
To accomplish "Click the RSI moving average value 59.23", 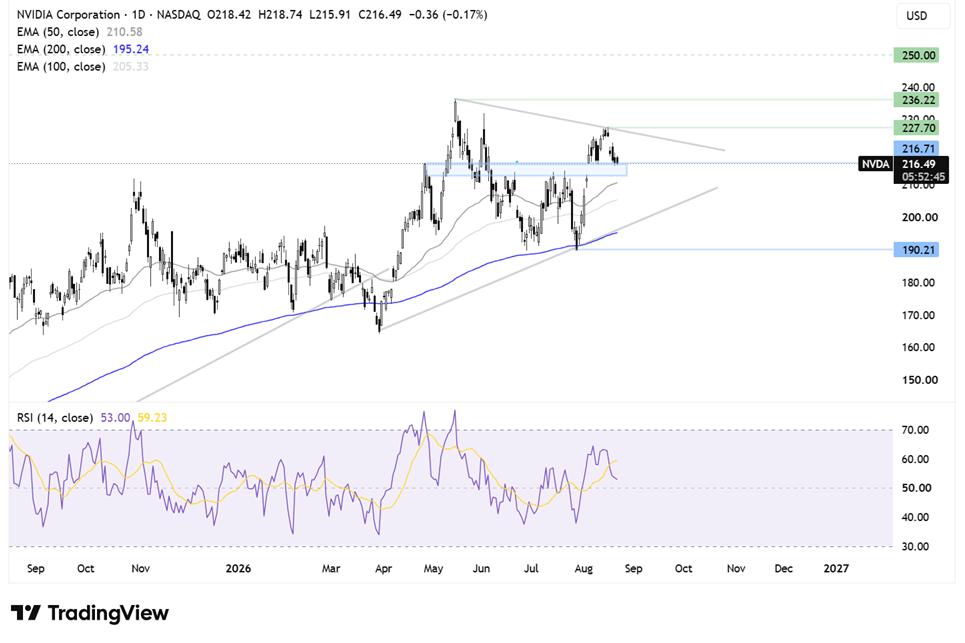I will click(152, 417).
